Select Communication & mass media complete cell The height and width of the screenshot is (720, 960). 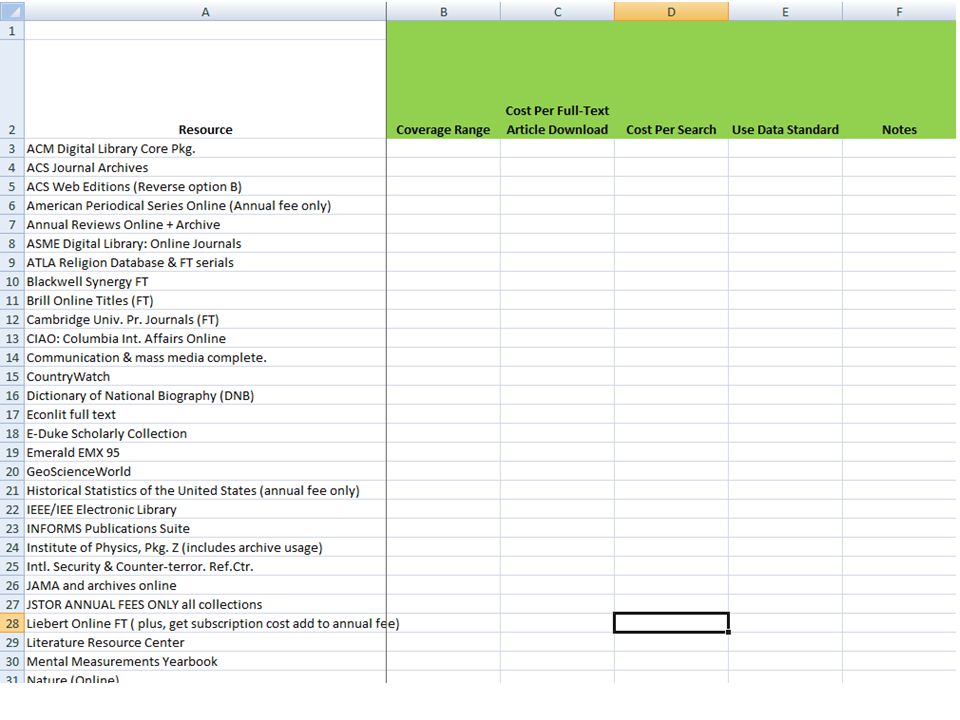click(205, 358)
